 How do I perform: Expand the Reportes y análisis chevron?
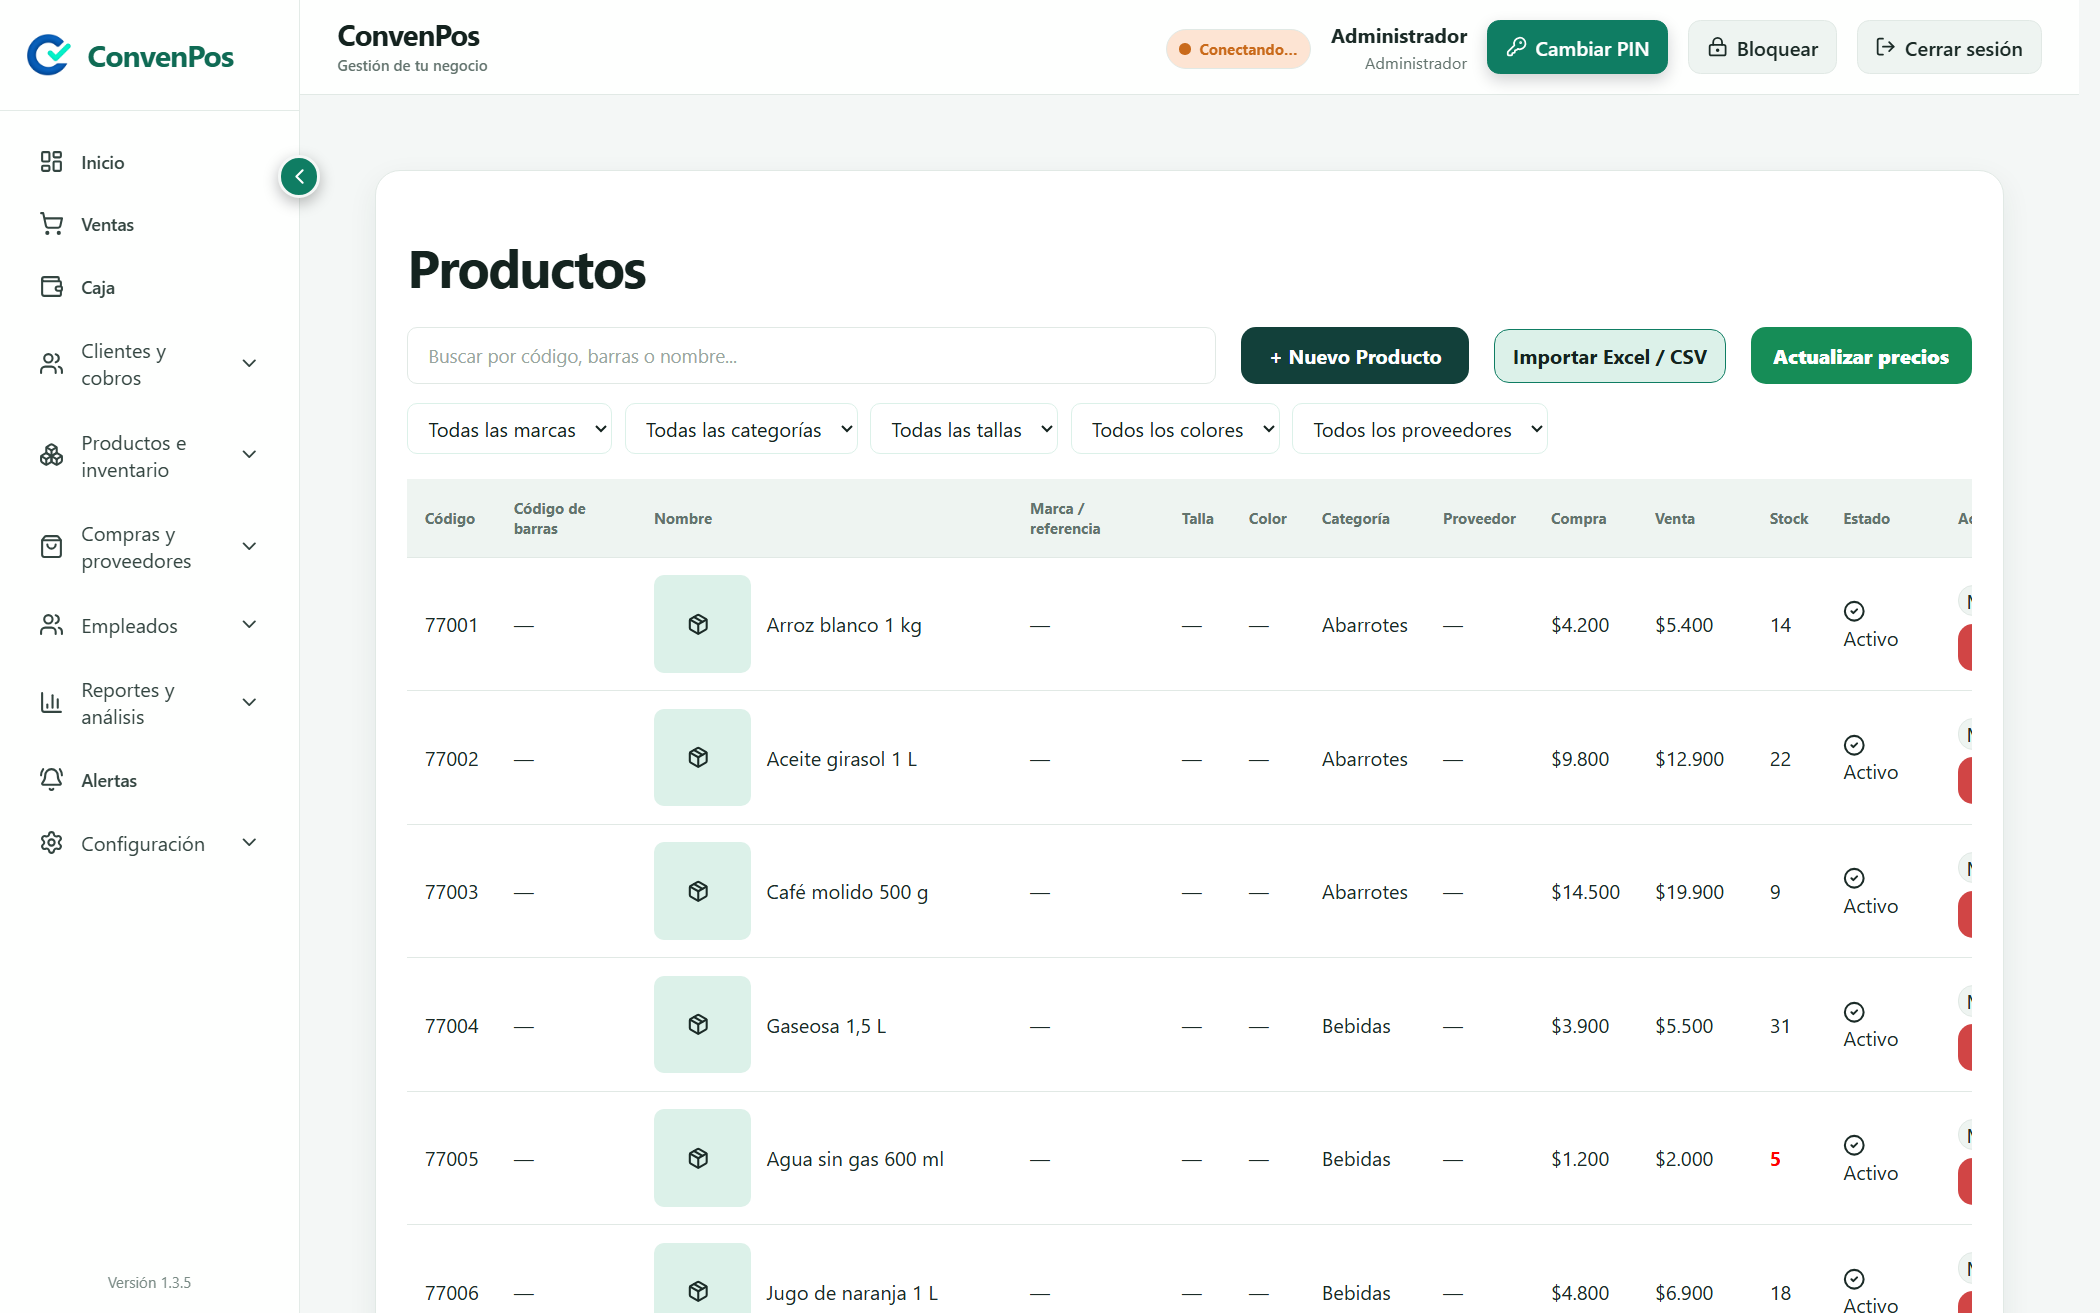[x=250, y=703]
